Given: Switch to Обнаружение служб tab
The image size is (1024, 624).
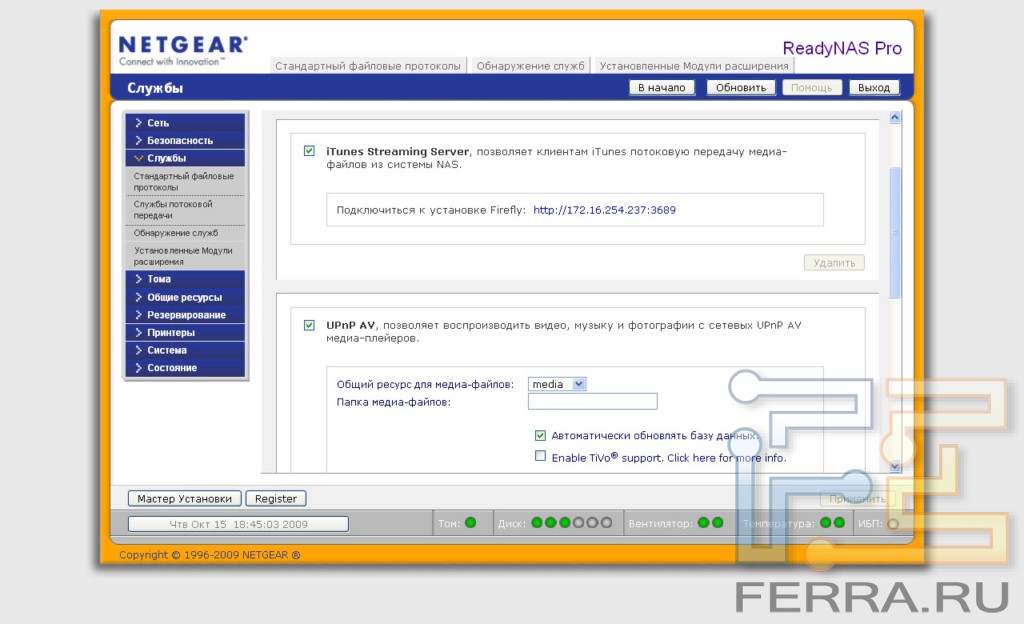Looking at the screenshot, I should tap(530, 66).
